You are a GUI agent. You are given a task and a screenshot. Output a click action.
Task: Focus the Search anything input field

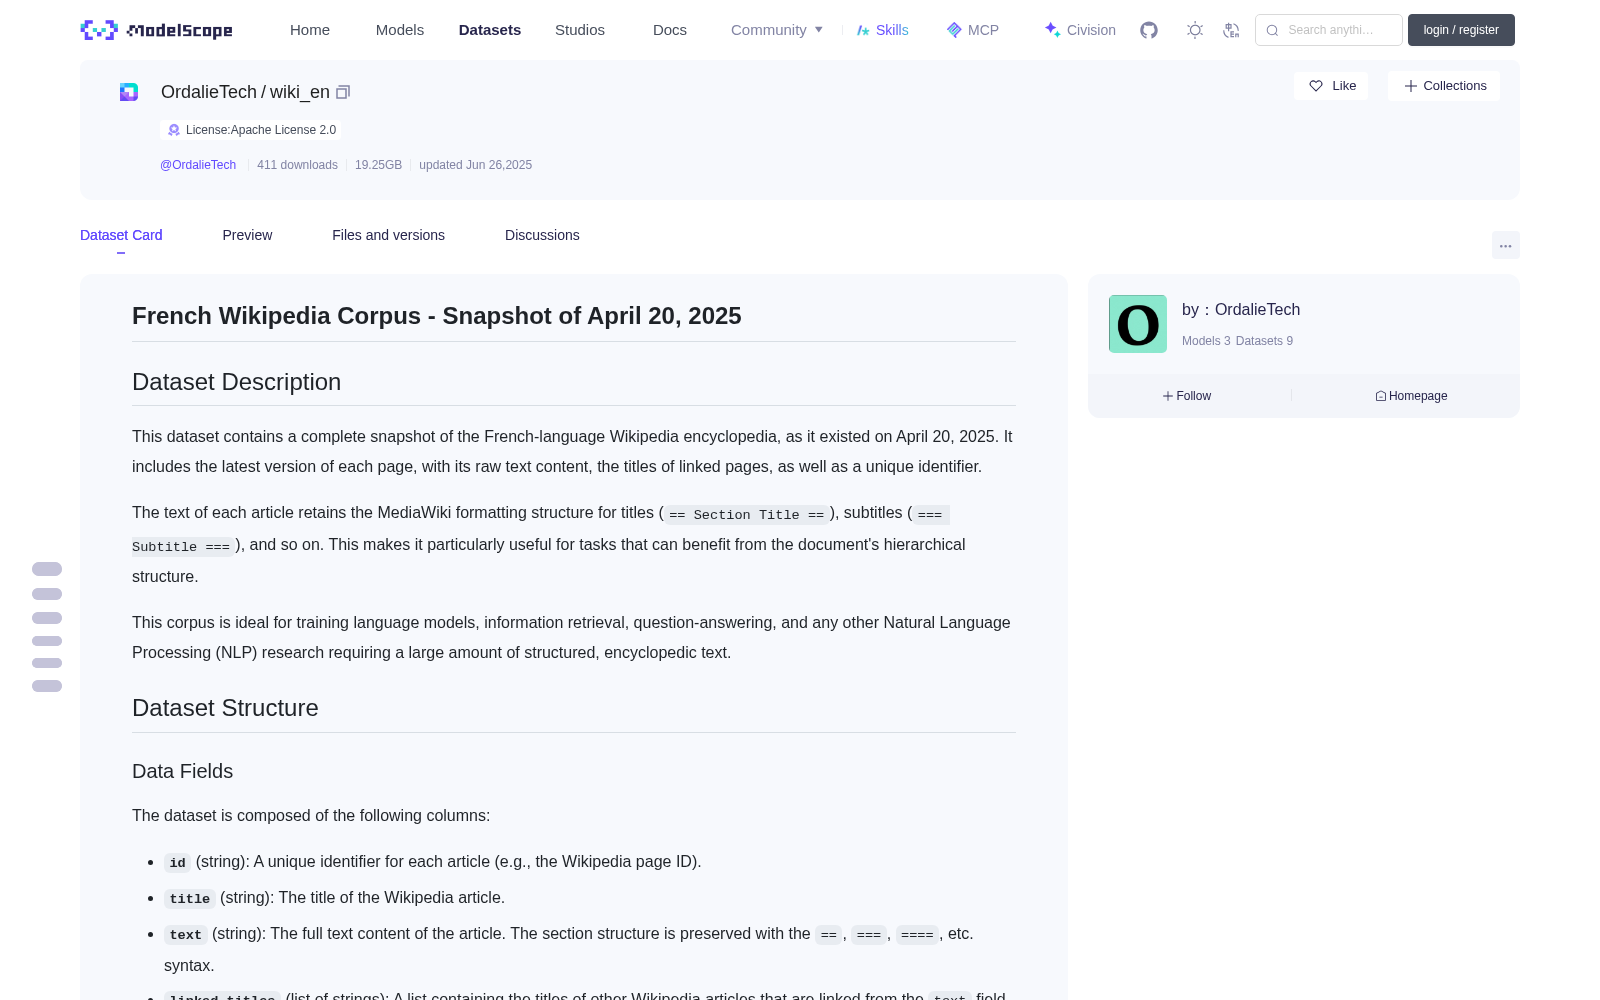coord(1329,30)
